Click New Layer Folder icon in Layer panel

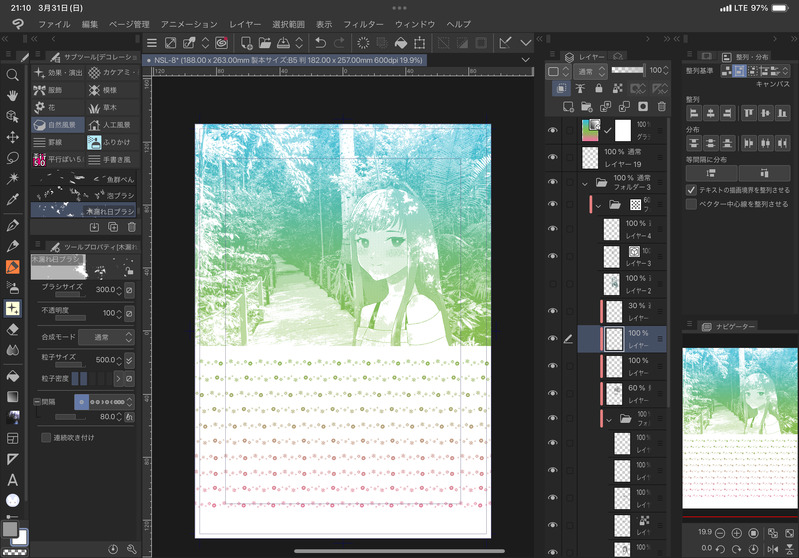coord(587,107)
